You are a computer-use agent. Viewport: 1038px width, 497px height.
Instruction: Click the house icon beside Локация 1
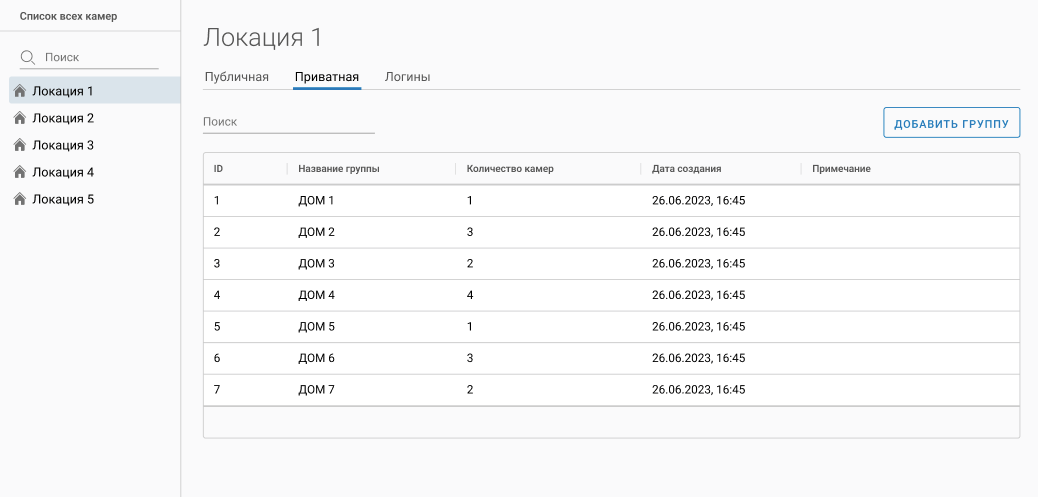(x=19, y=91)
